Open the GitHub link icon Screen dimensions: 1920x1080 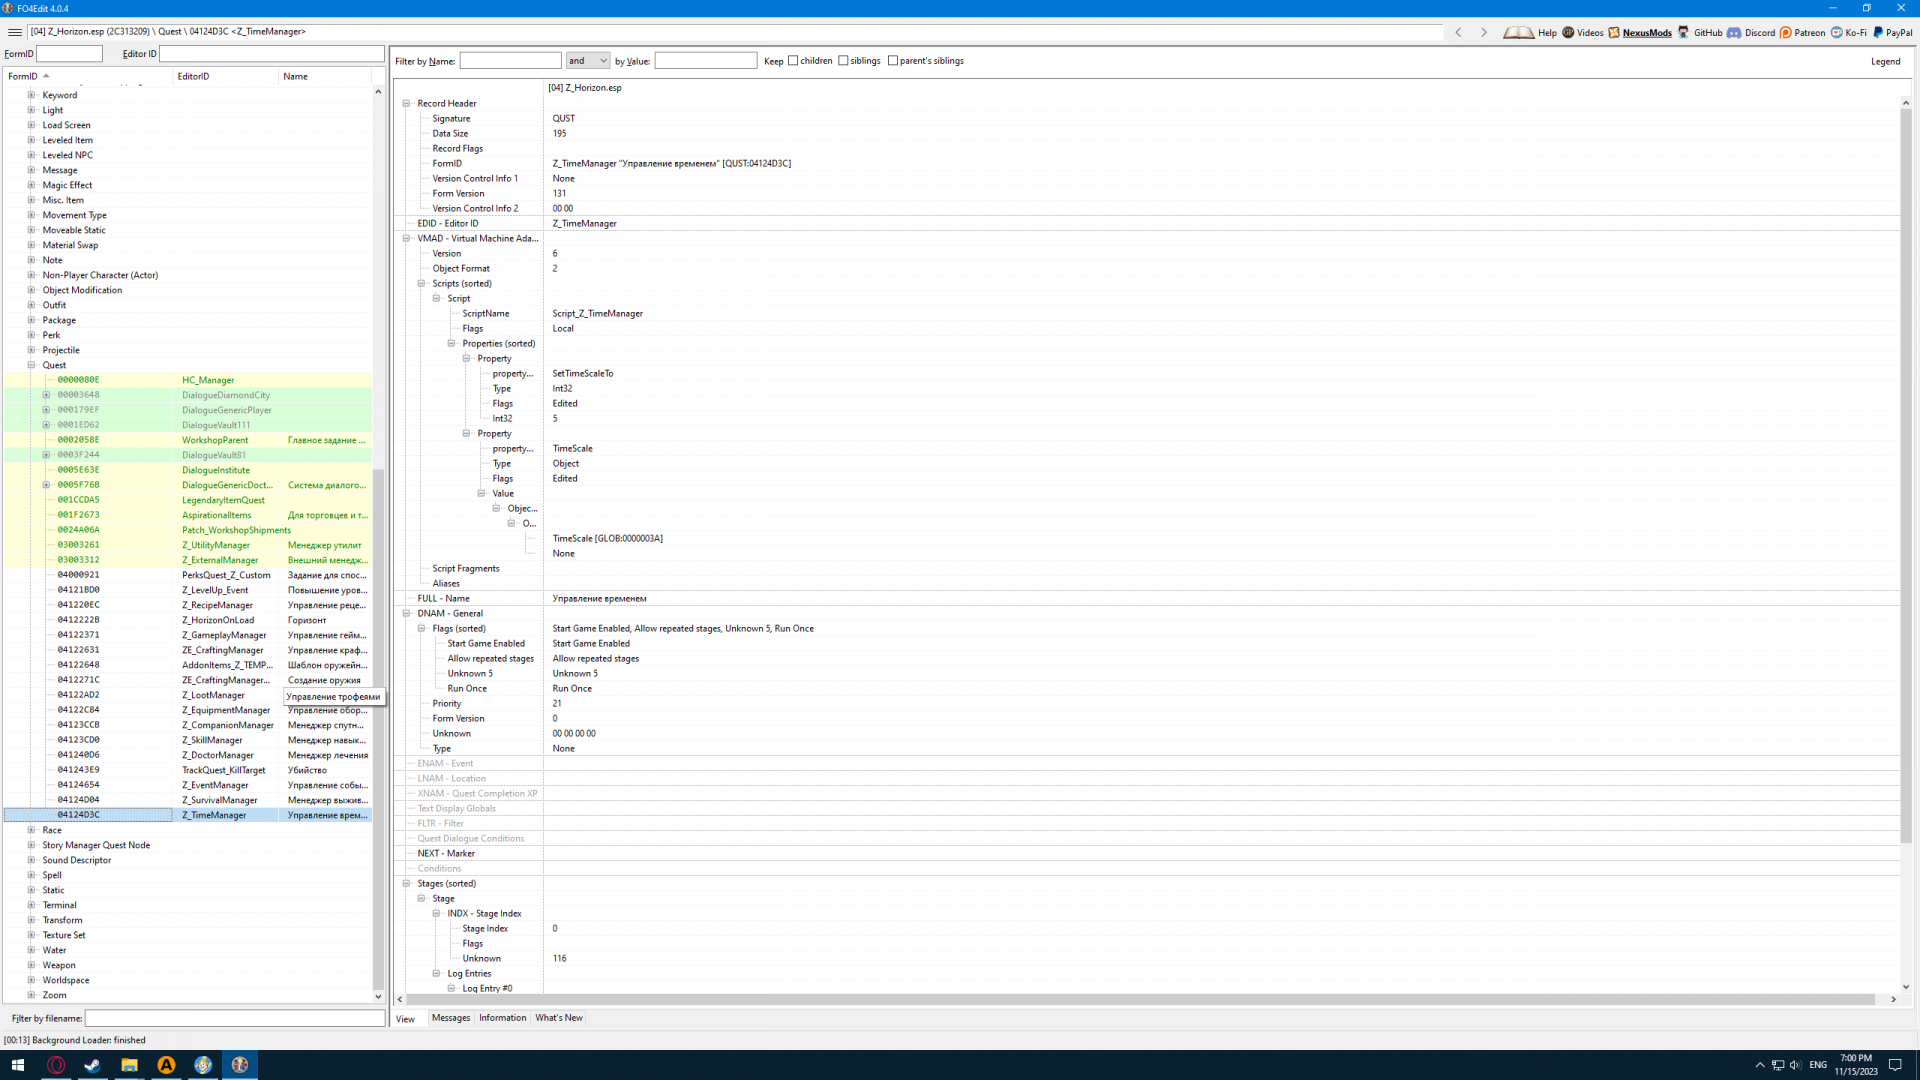pyautogui.click(x=1684, y=32)
